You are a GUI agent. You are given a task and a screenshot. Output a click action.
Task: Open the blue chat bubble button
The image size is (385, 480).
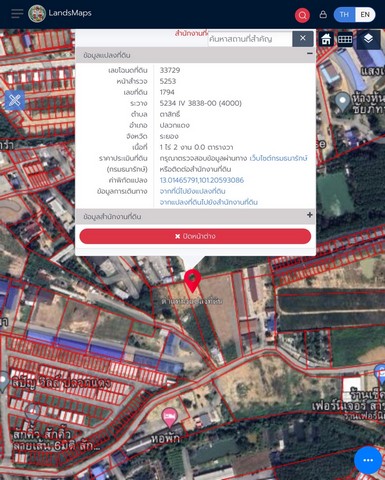pos(368,460)
